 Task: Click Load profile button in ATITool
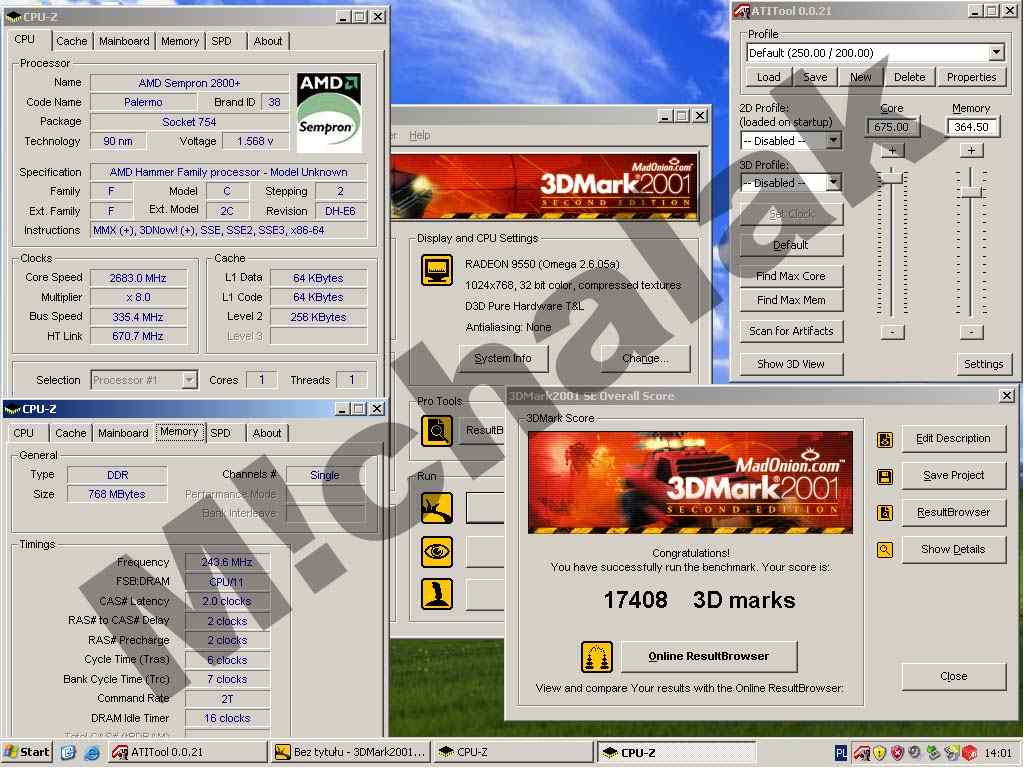[x=769, y=77]
